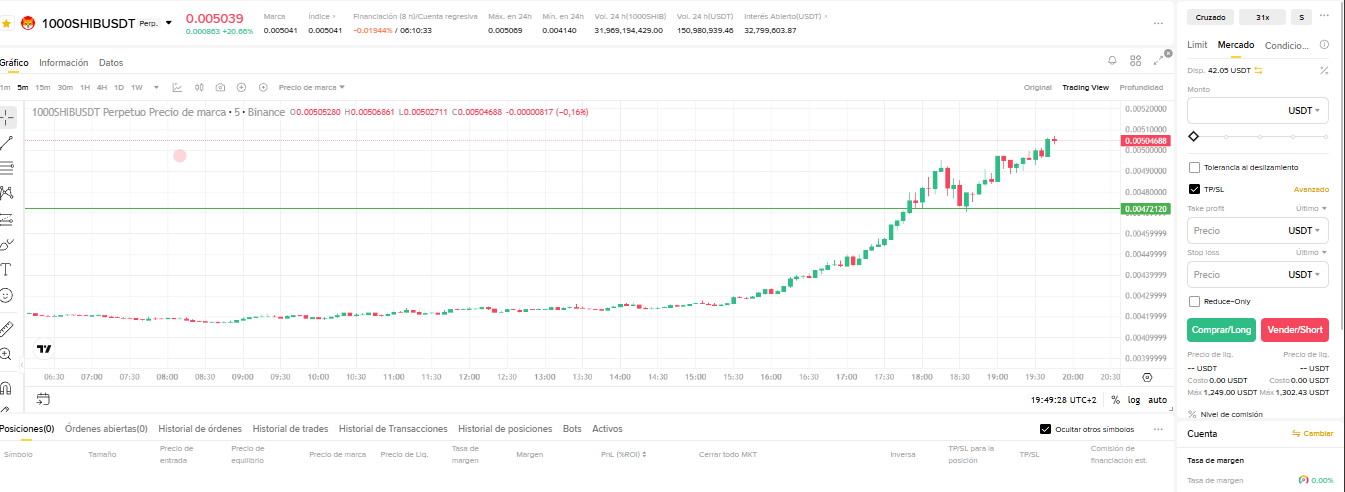Take a chart snapshot with camera icon
1345x492 pixels.
coord(220,87)
